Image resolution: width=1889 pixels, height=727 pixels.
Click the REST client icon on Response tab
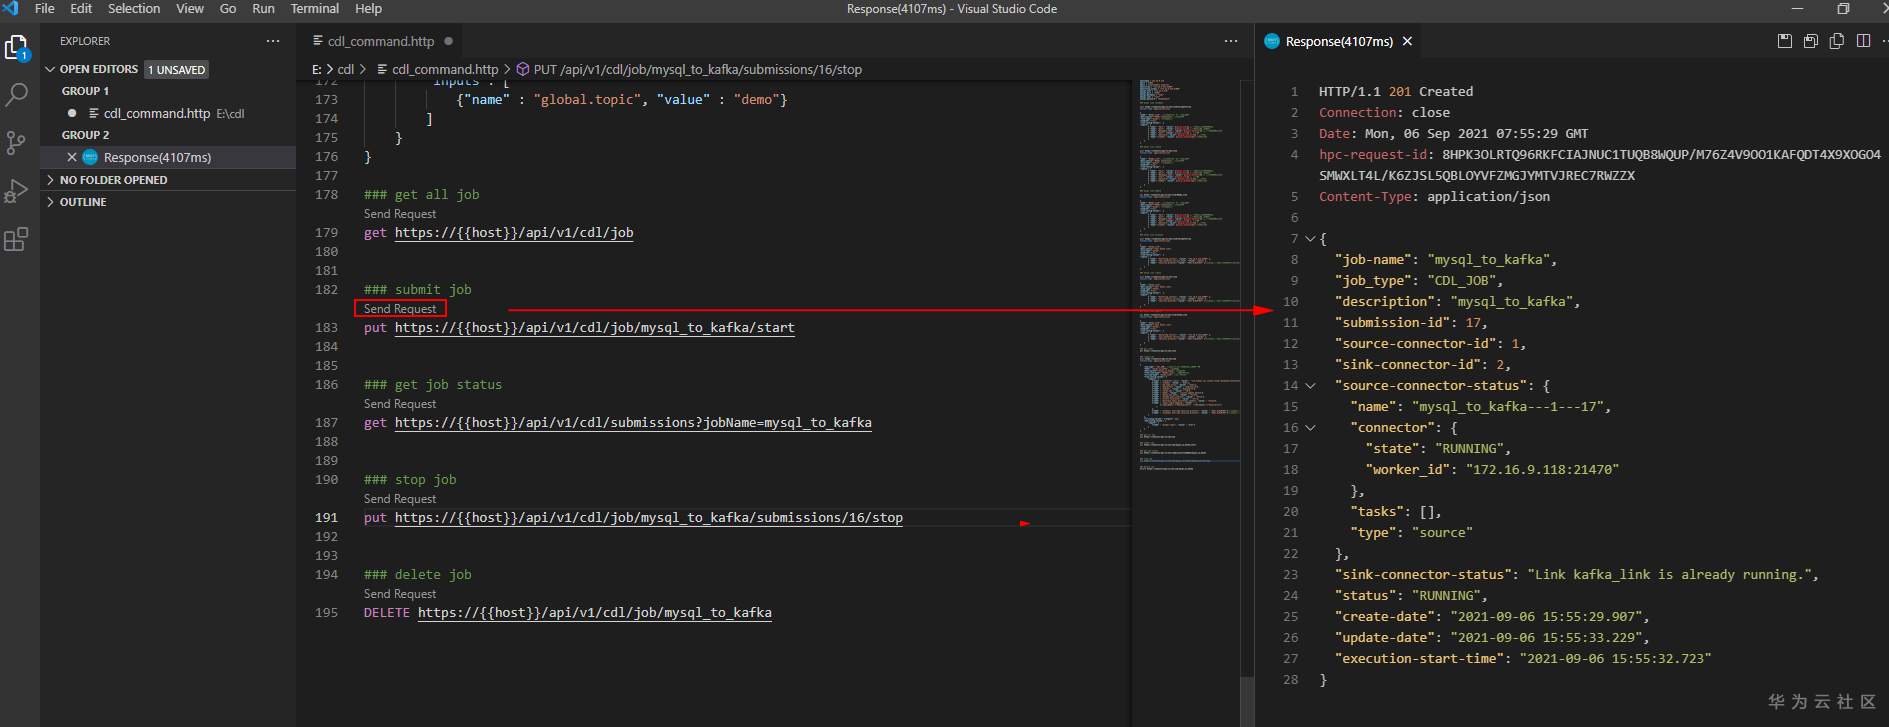1272,41
